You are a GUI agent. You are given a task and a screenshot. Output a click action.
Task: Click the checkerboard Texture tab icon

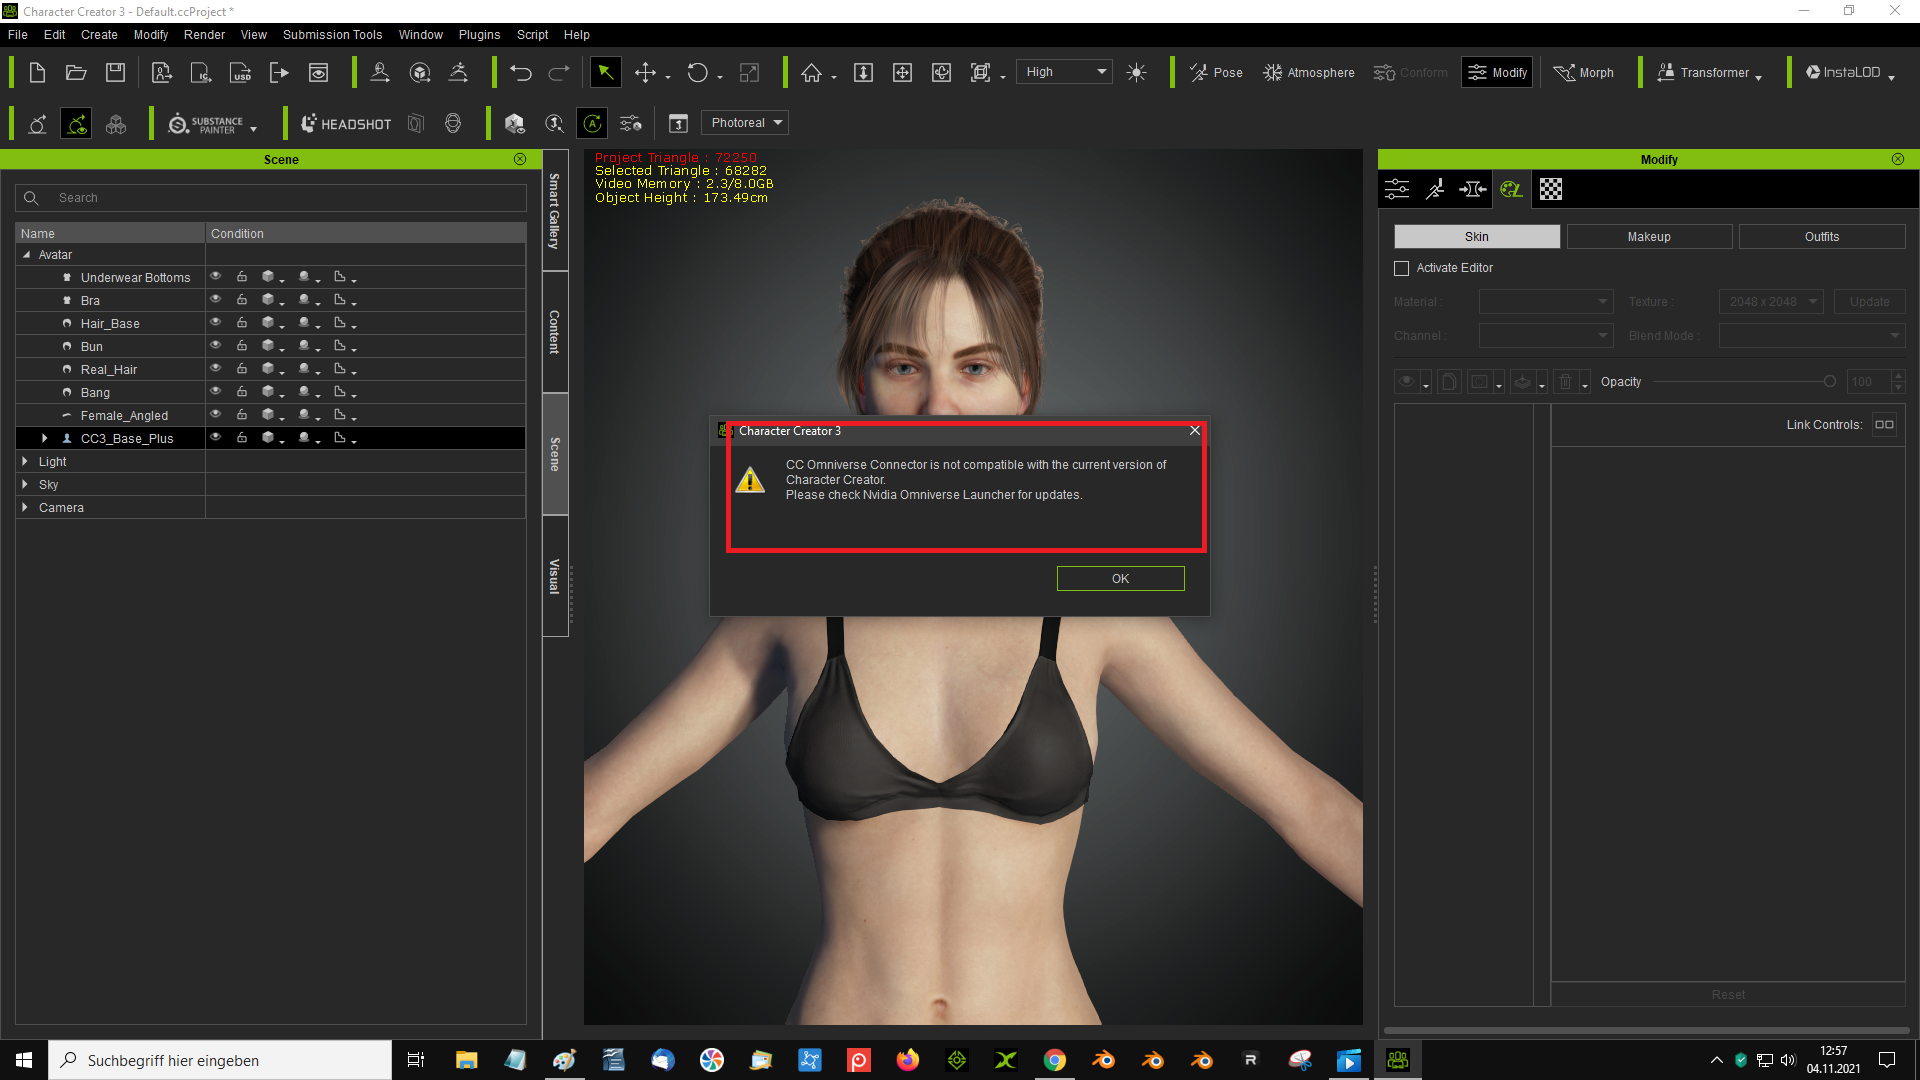(1551, 189)
